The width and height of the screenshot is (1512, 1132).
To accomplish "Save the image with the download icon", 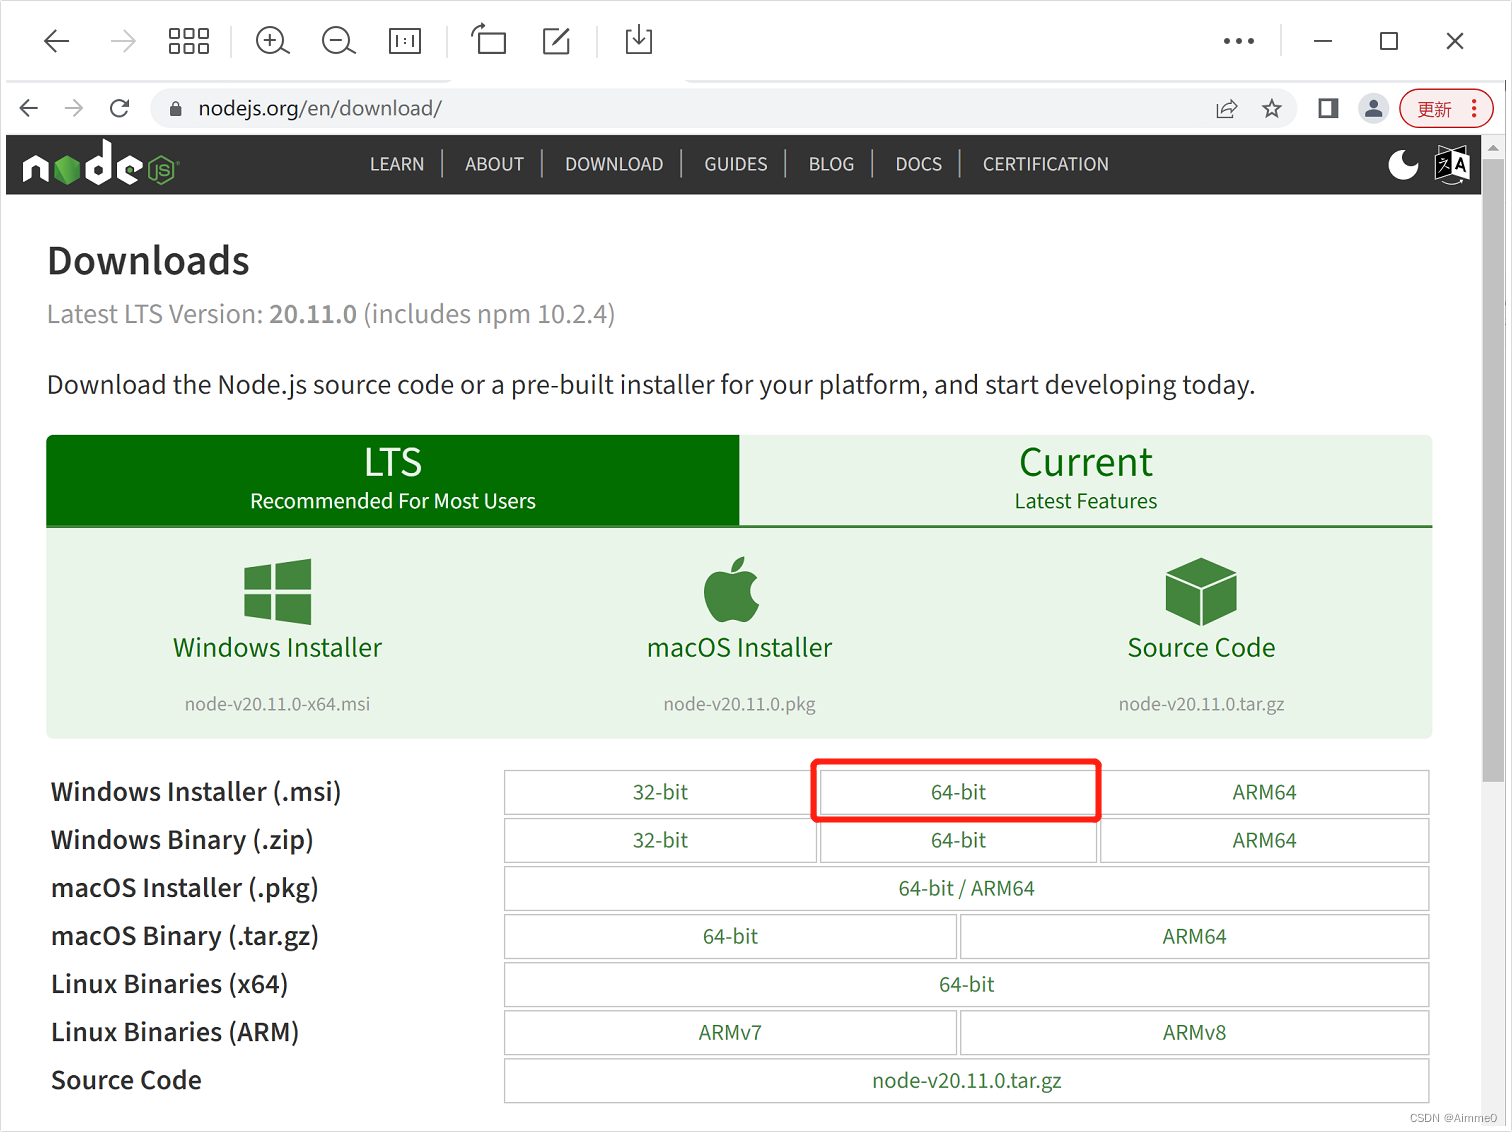I will pyautogui.click(x=638, y=40).
